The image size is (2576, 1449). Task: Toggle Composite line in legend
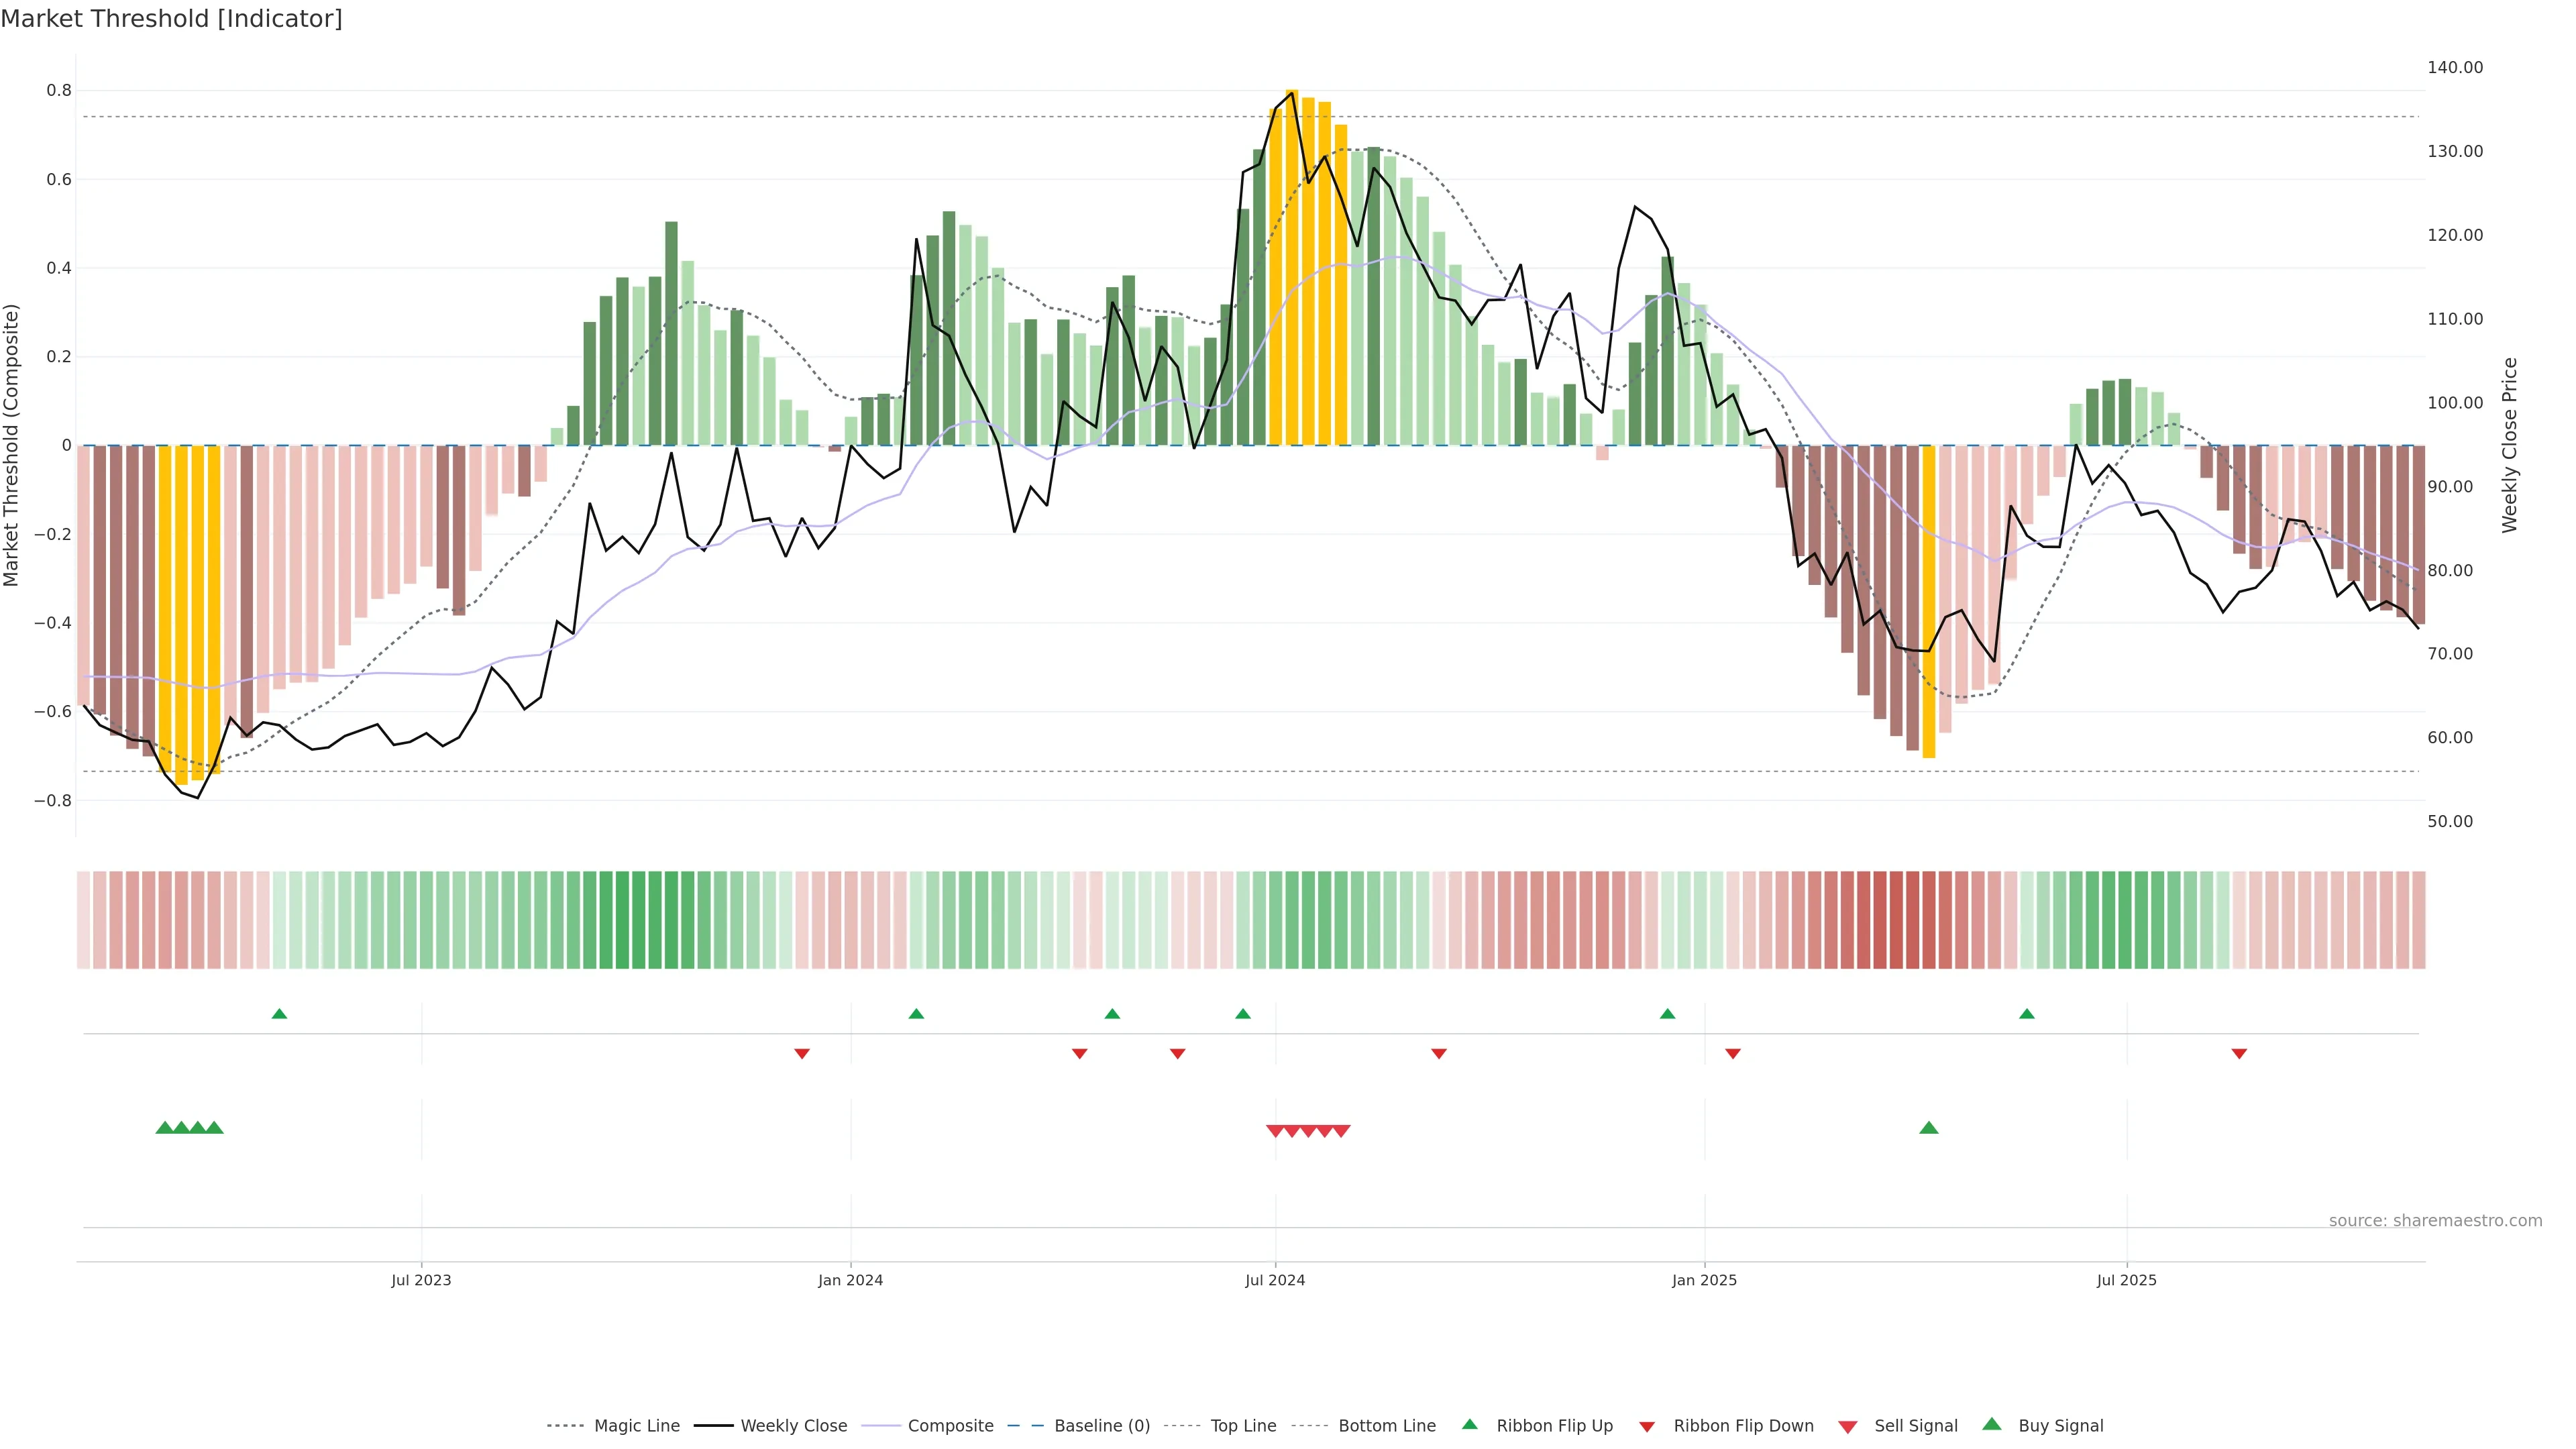(950, 1426)
